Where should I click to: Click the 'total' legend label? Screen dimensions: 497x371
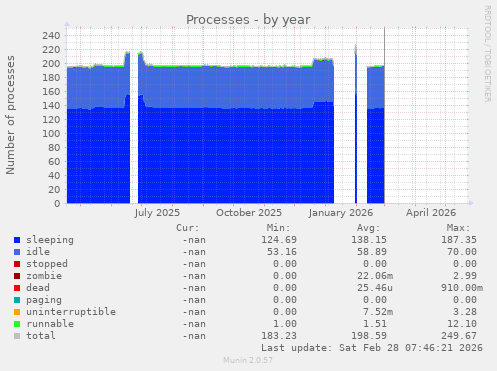[x=41, y=336]
